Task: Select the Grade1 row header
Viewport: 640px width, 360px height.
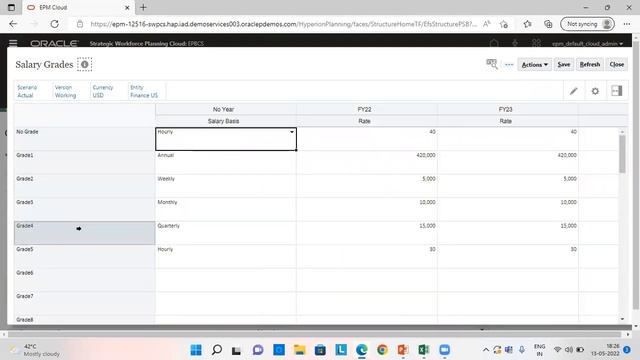Action: [84, 162]
